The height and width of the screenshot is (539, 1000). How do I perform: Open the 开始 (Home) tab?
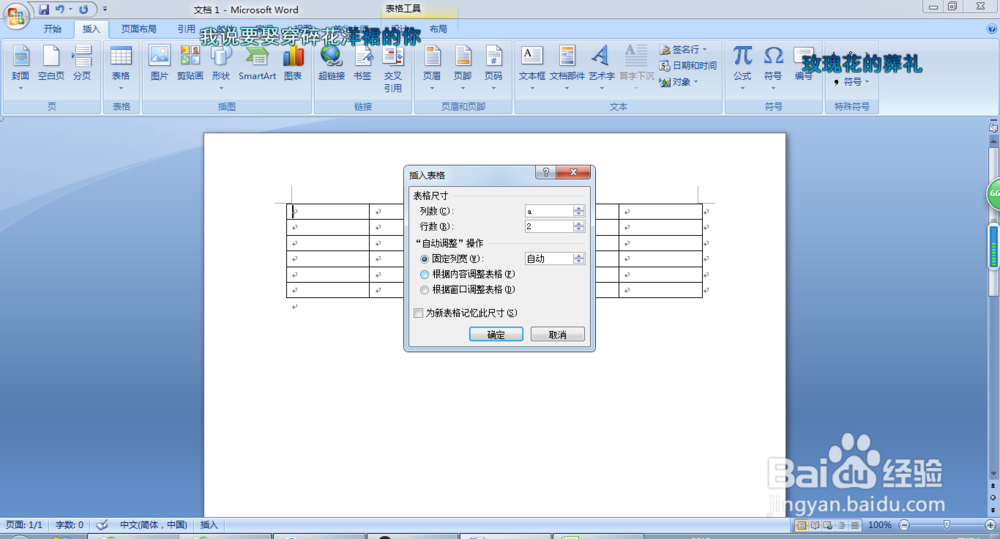click(53, 29)
